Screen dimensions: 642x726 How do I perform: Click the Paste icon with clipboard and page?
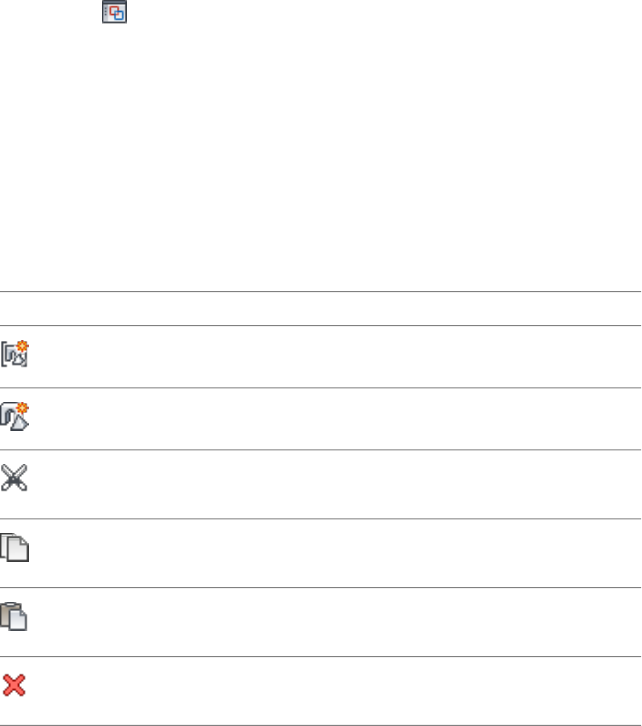pos(15,616)
